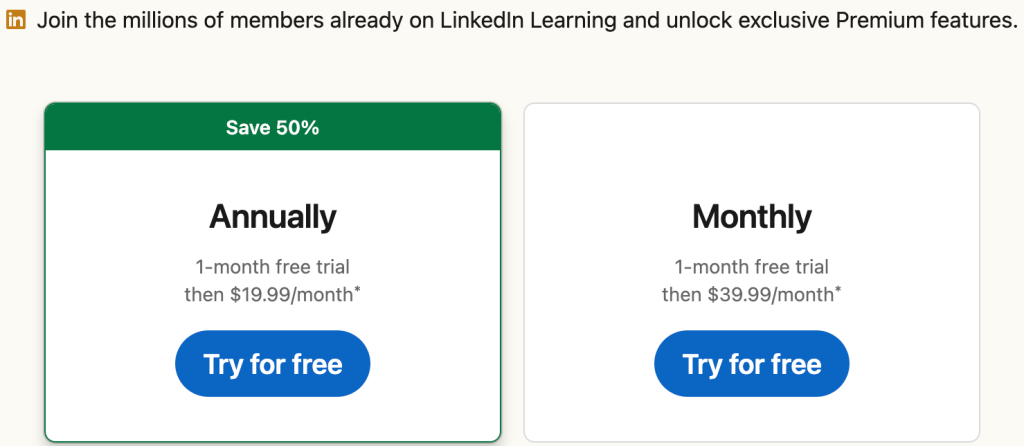Viewport: 1024px width, 446px height.
Task: Click the word "Try" on Annually button
Action: pyautogui.click(x=223, y=365)
